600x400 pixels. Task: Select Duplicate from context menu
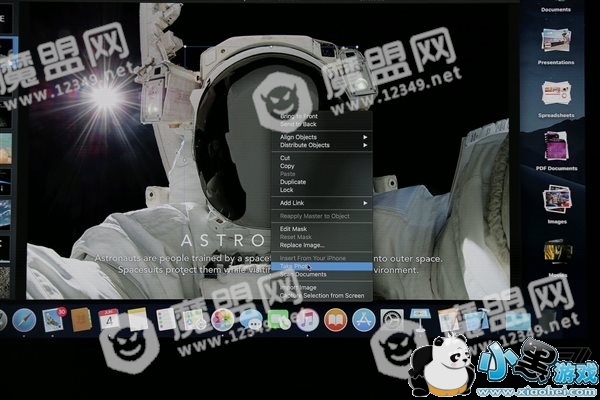(x=322, y=182)
